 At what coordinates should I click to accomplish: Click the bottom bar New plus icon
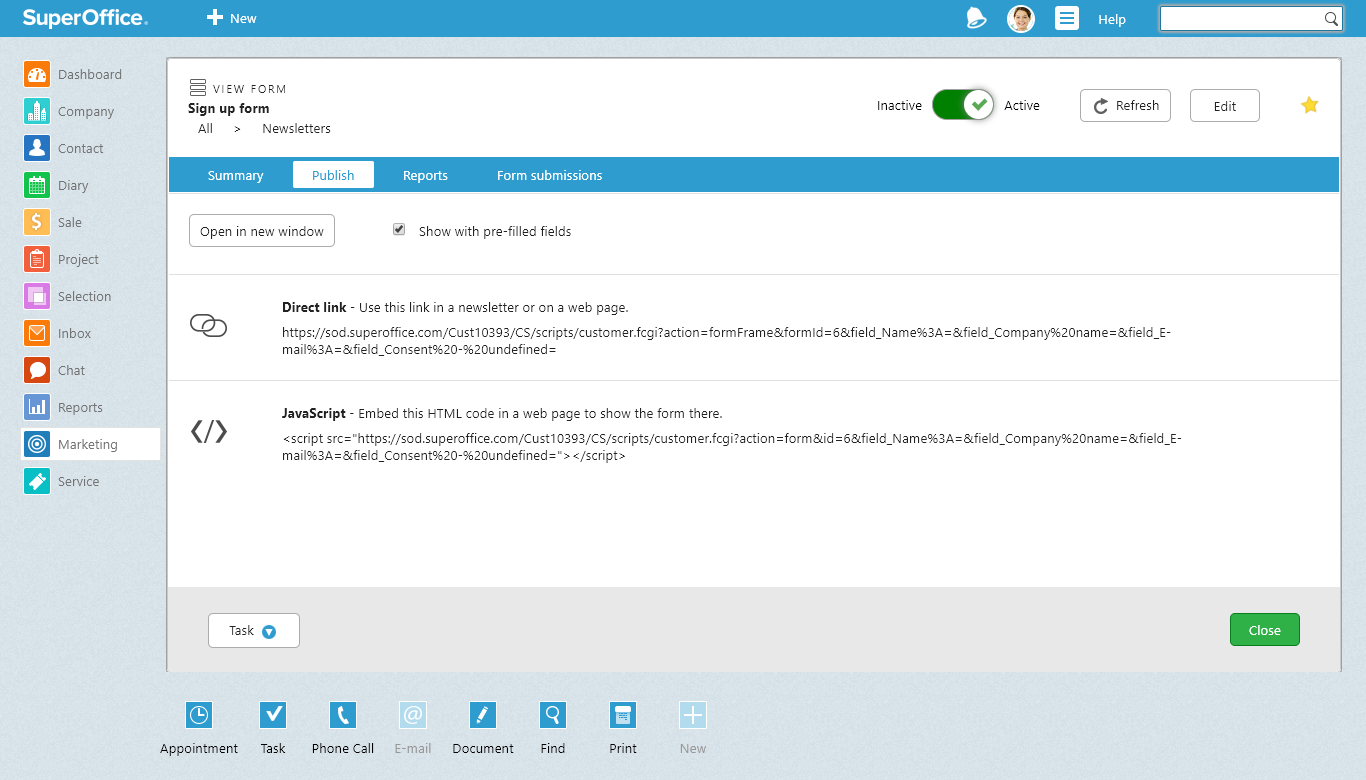point(693,715)
